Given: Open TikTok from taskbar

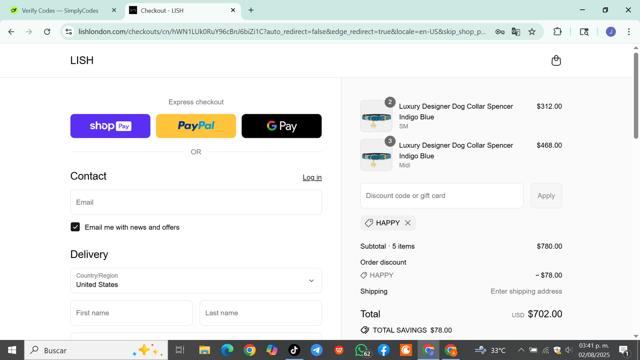Looking at the screenshot, I should pyautogui.click(x=294, y=350).
